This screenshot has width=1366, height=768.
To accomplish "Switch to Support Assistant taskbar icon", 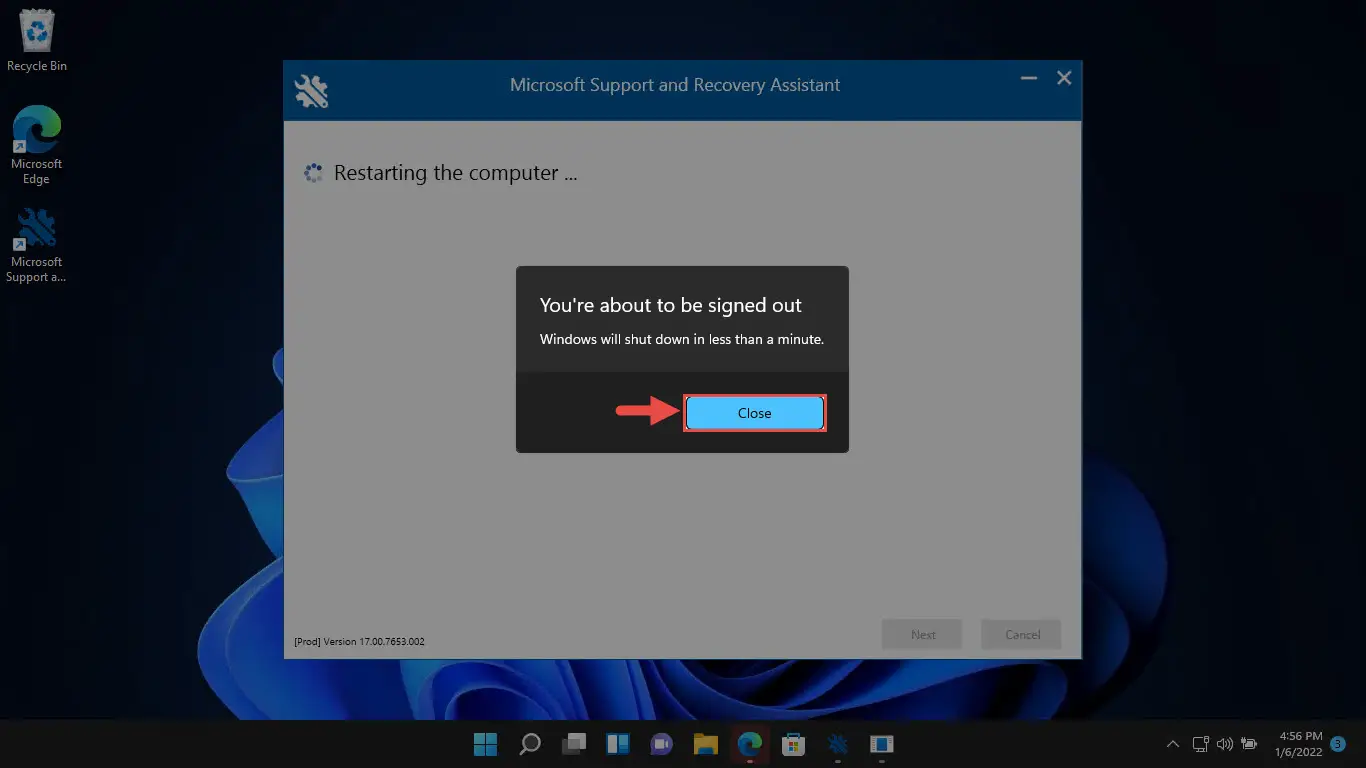I will pyautogui.click(x=838, y=744).
